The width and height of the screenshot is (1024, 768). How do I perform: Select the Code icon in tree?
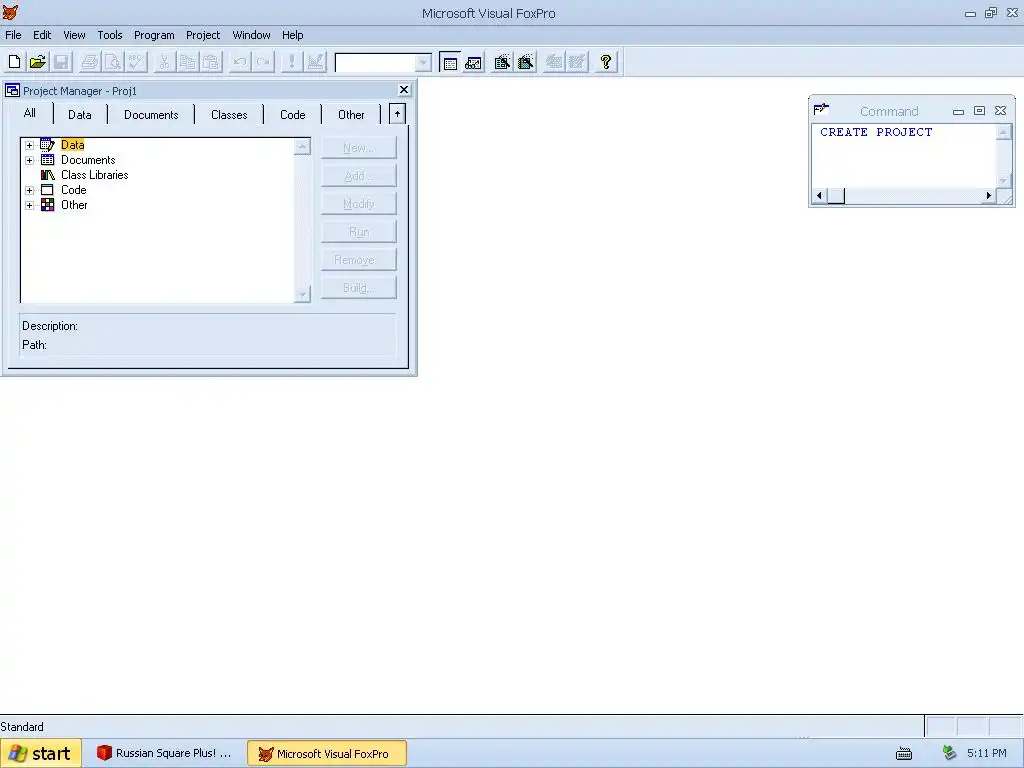click(x=48, y=190)
